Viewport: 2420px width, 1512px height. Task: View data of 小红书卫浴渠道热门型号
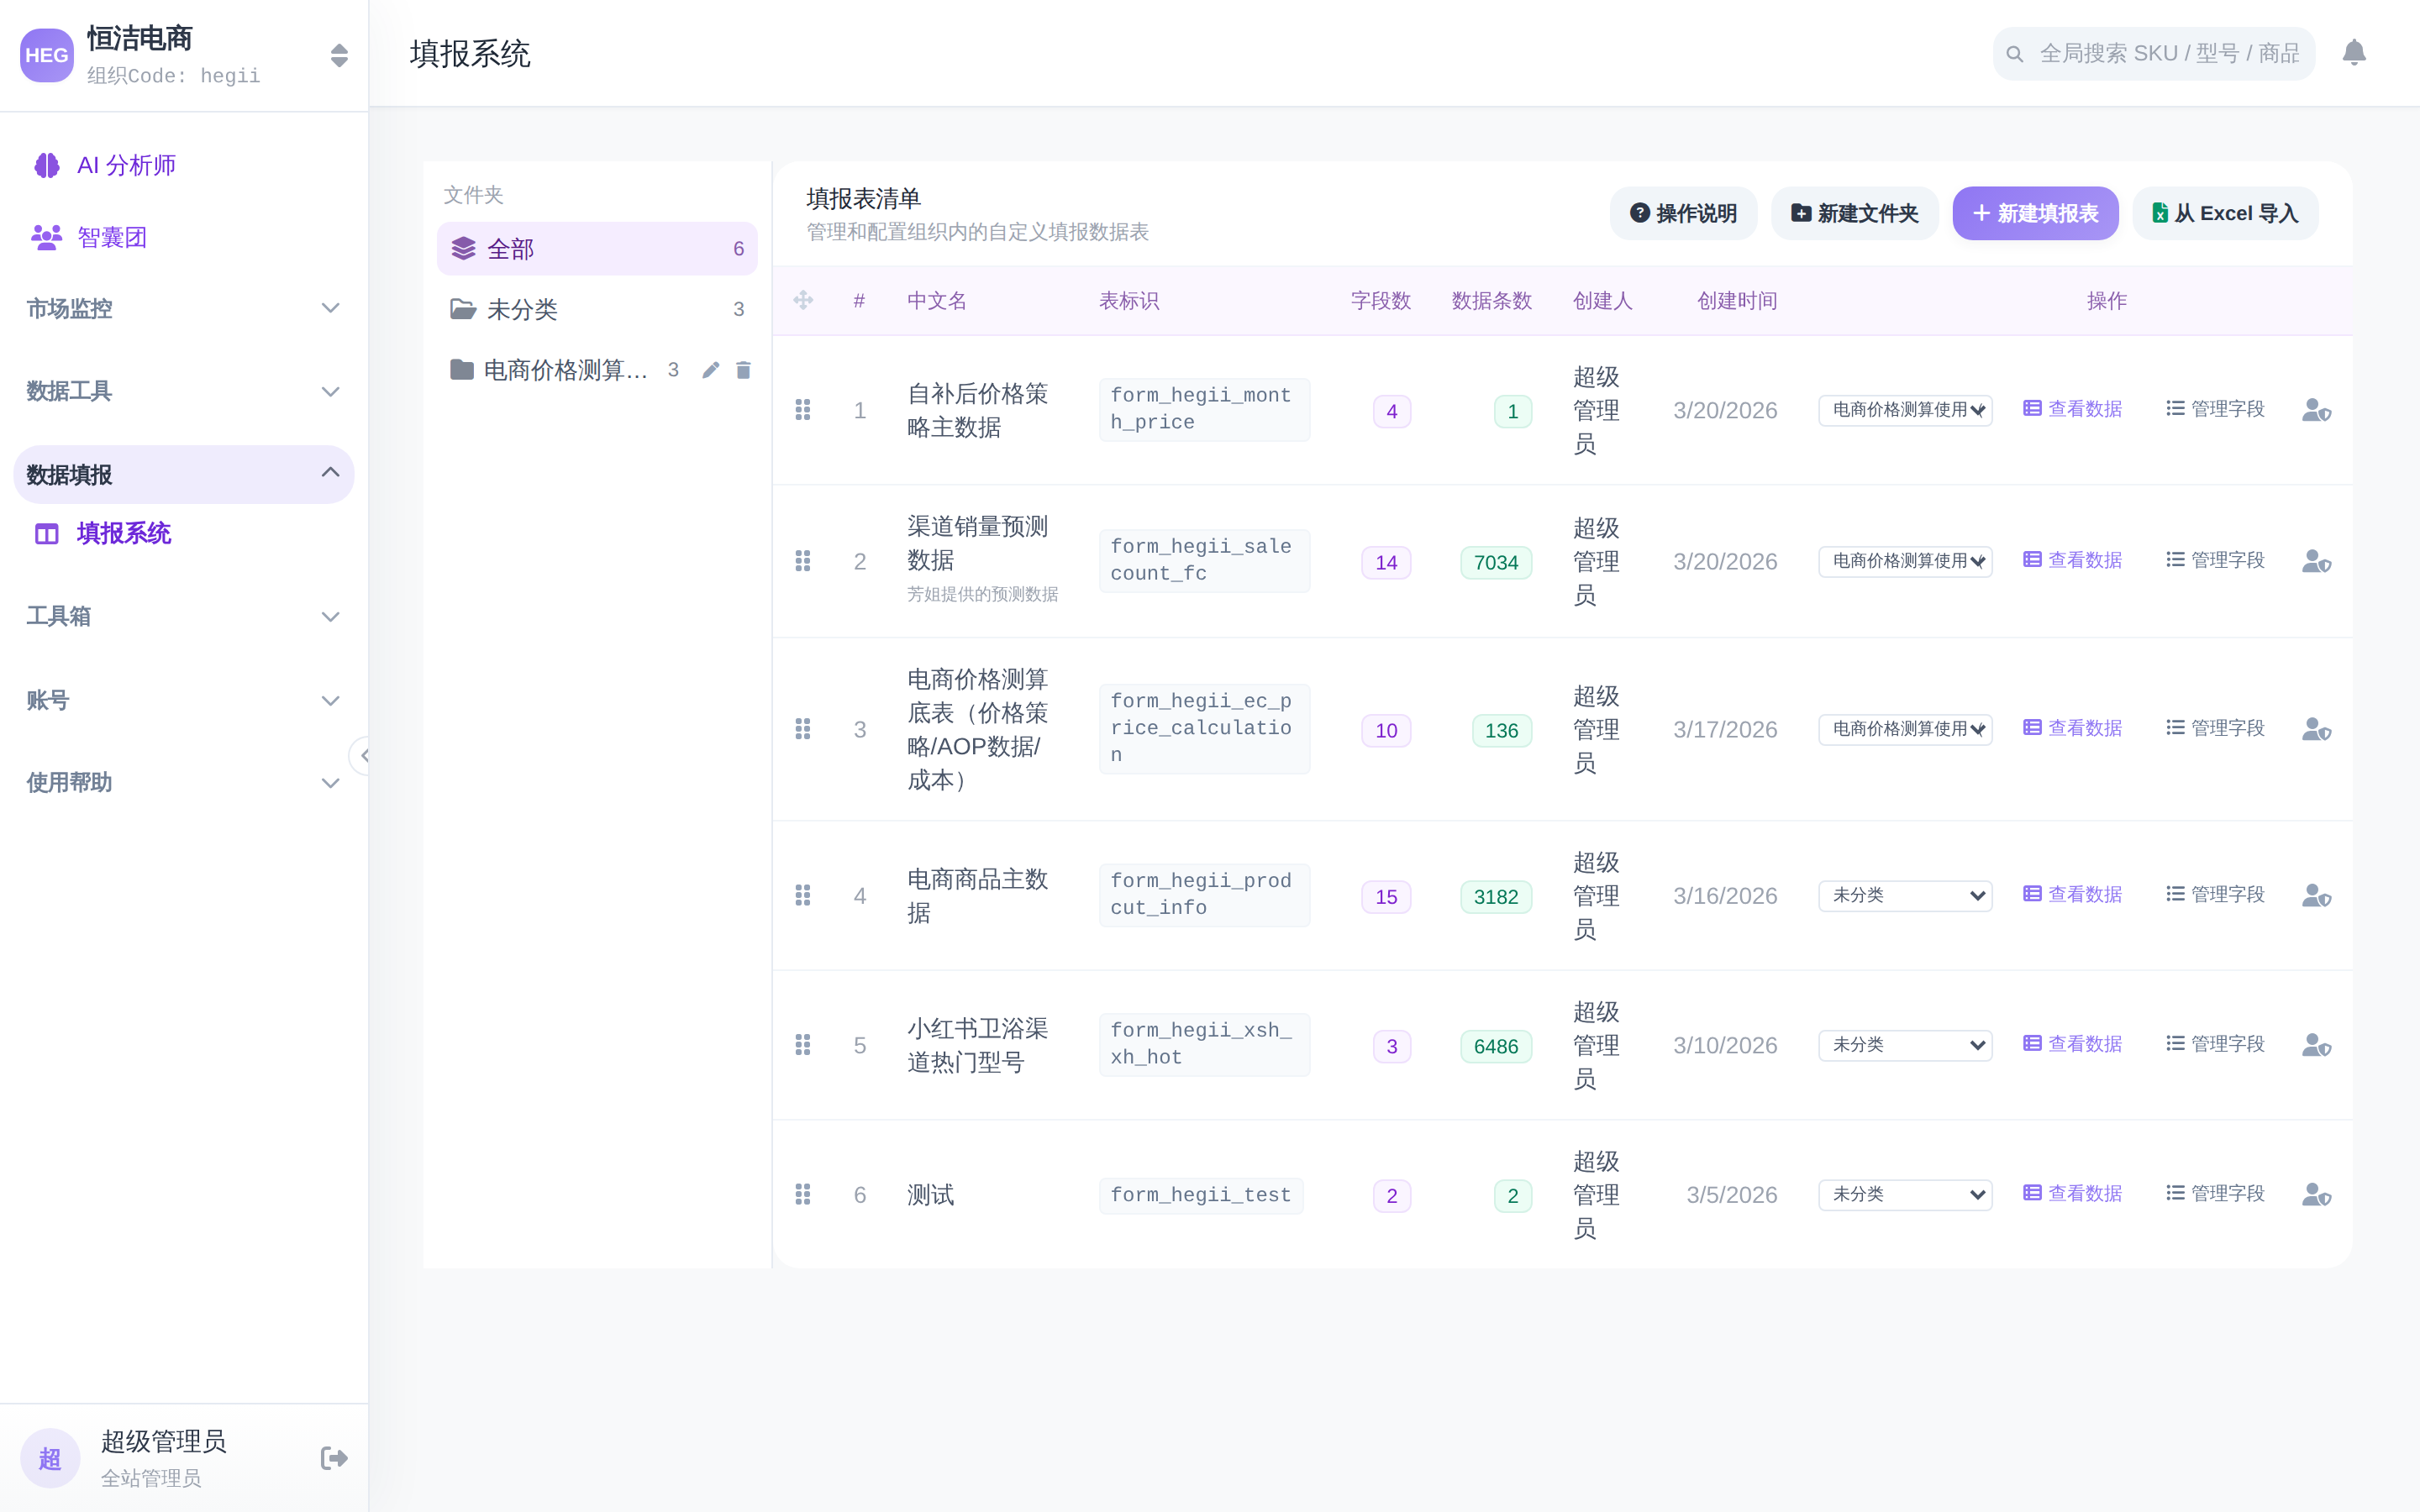[x=2072, y=1044]
